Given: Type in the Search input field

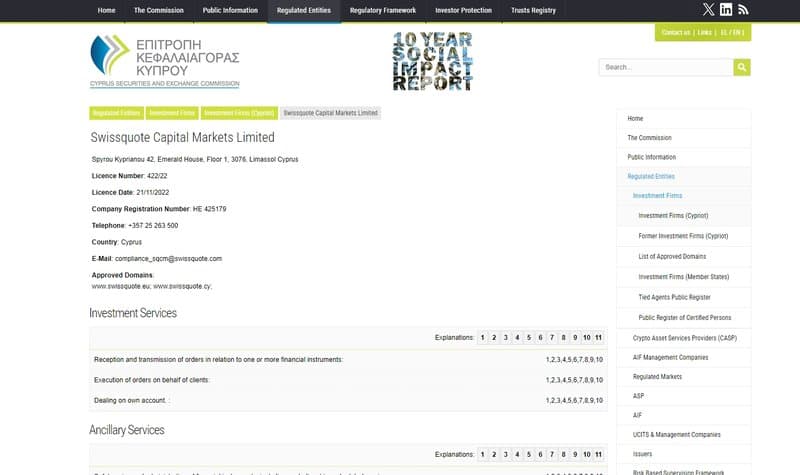Looking at the screenshot, I should (665, 67).
